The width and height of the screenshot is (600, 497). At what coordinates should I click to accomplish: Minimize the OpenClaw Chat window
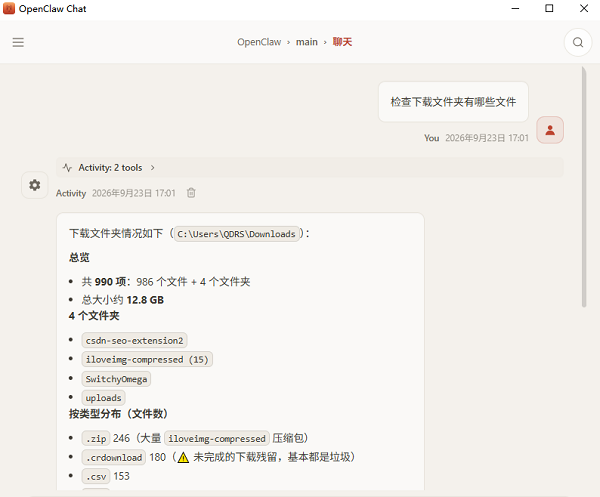click(x=515, y=8)
